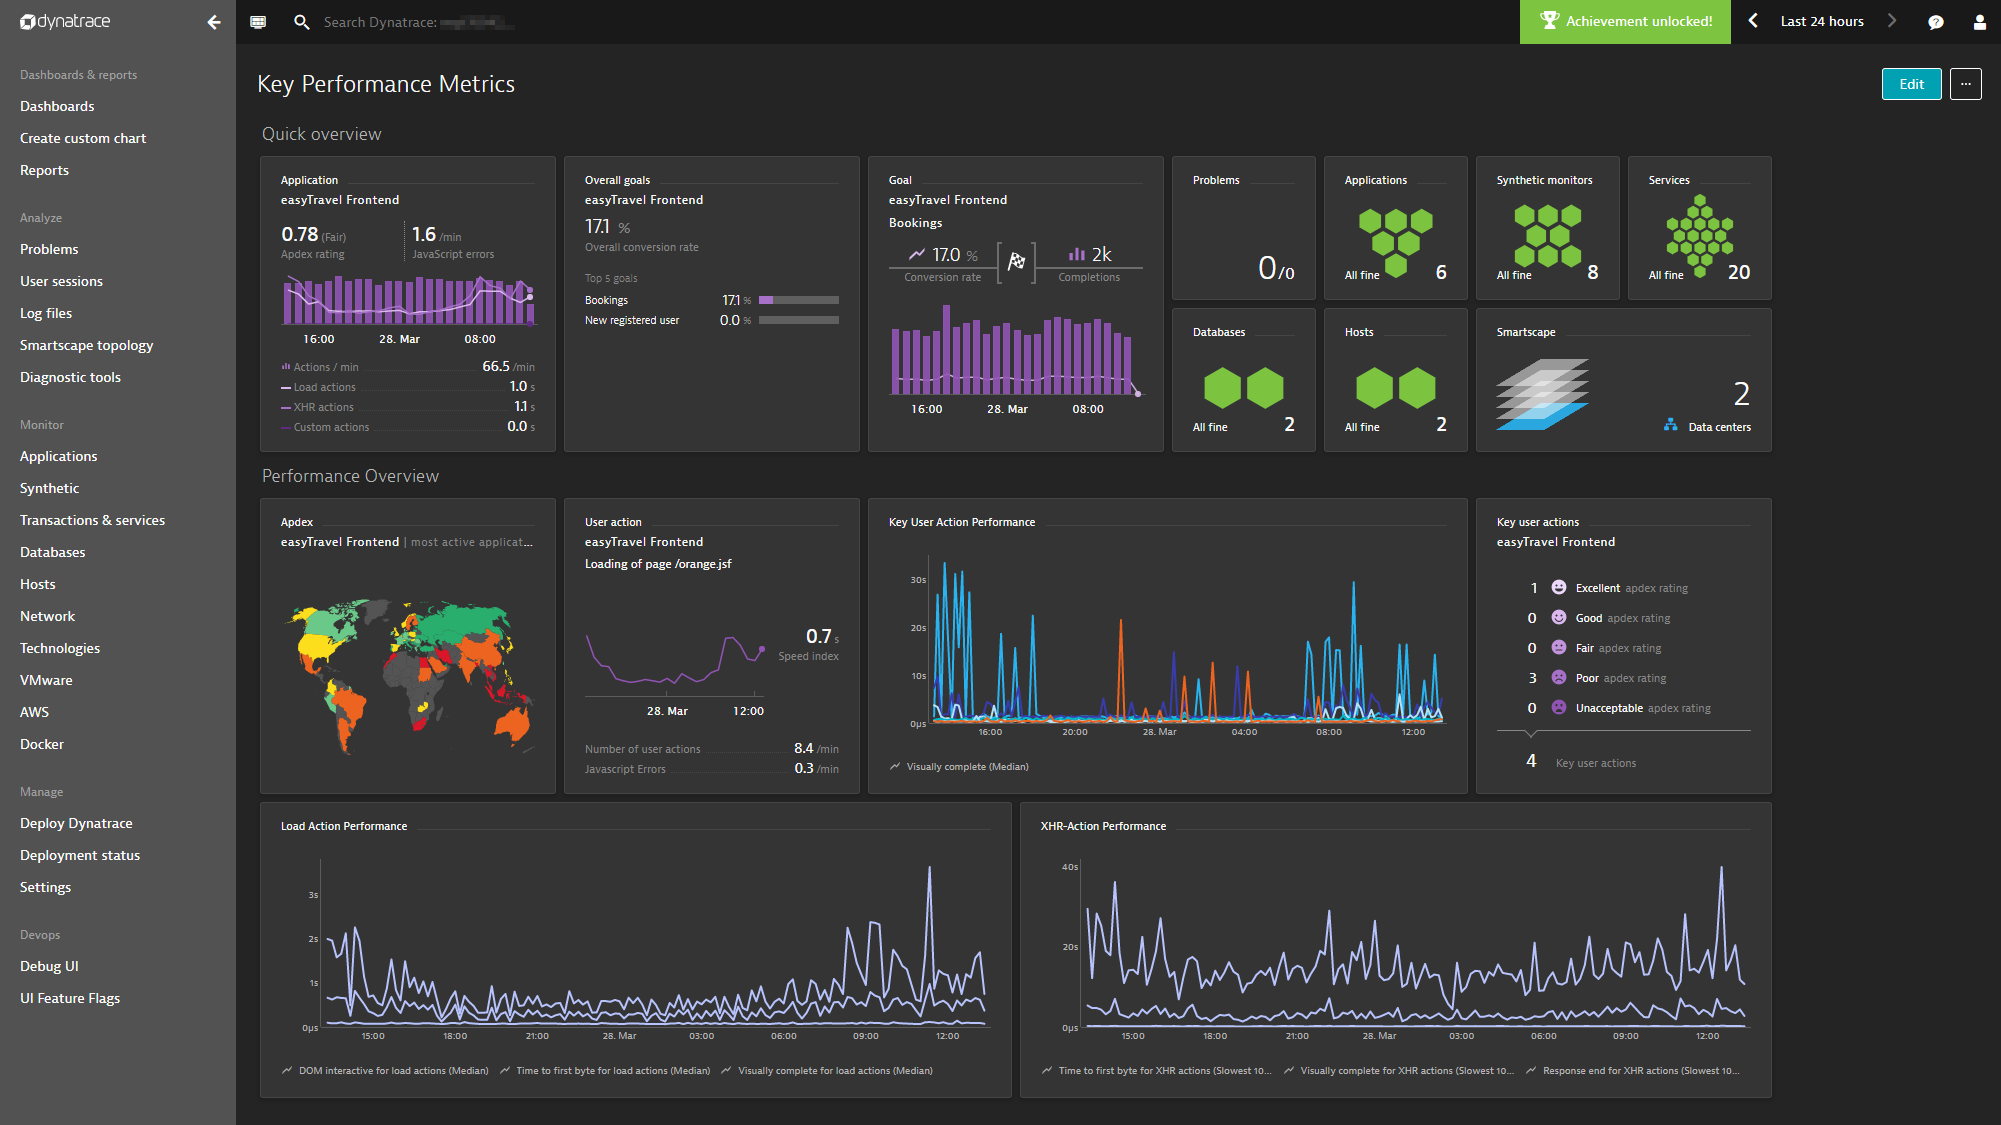
Task: Open the dashboard more options menu
Action: pos(1965,84)
